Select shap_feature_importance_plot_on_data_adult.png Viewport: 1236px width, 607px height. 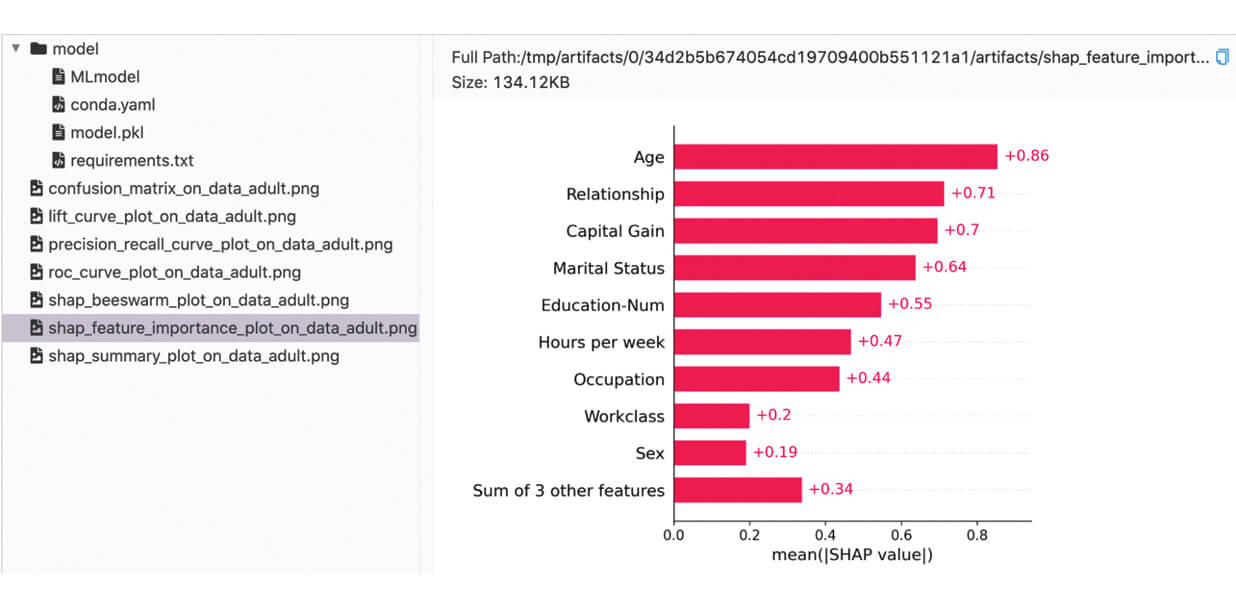click(232, 328)
